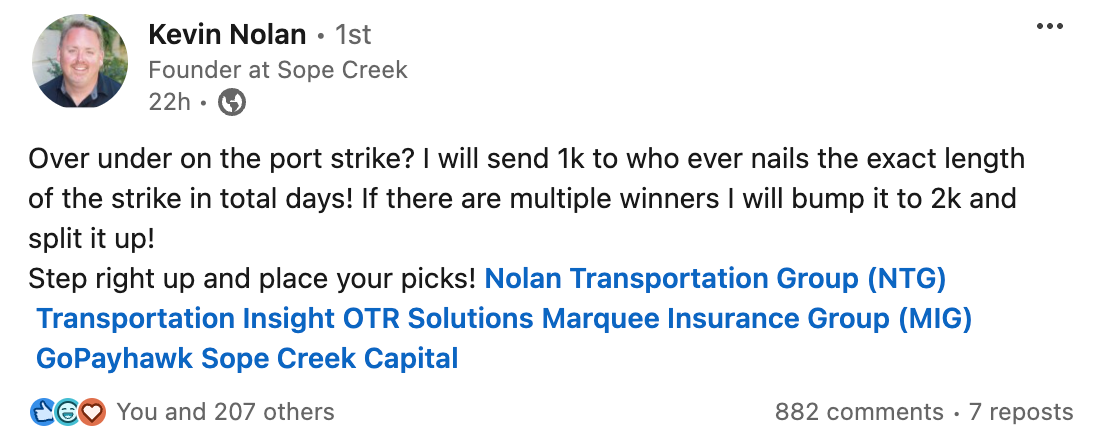Open Kevin Nolan's profile photo

pyautogui.click(x=80, y=61)
